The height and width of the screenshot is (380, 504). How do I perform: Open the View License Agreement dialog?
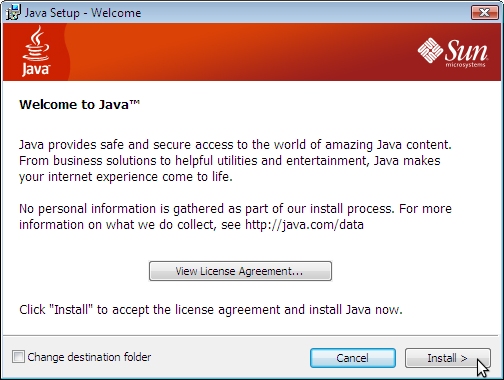240,271
